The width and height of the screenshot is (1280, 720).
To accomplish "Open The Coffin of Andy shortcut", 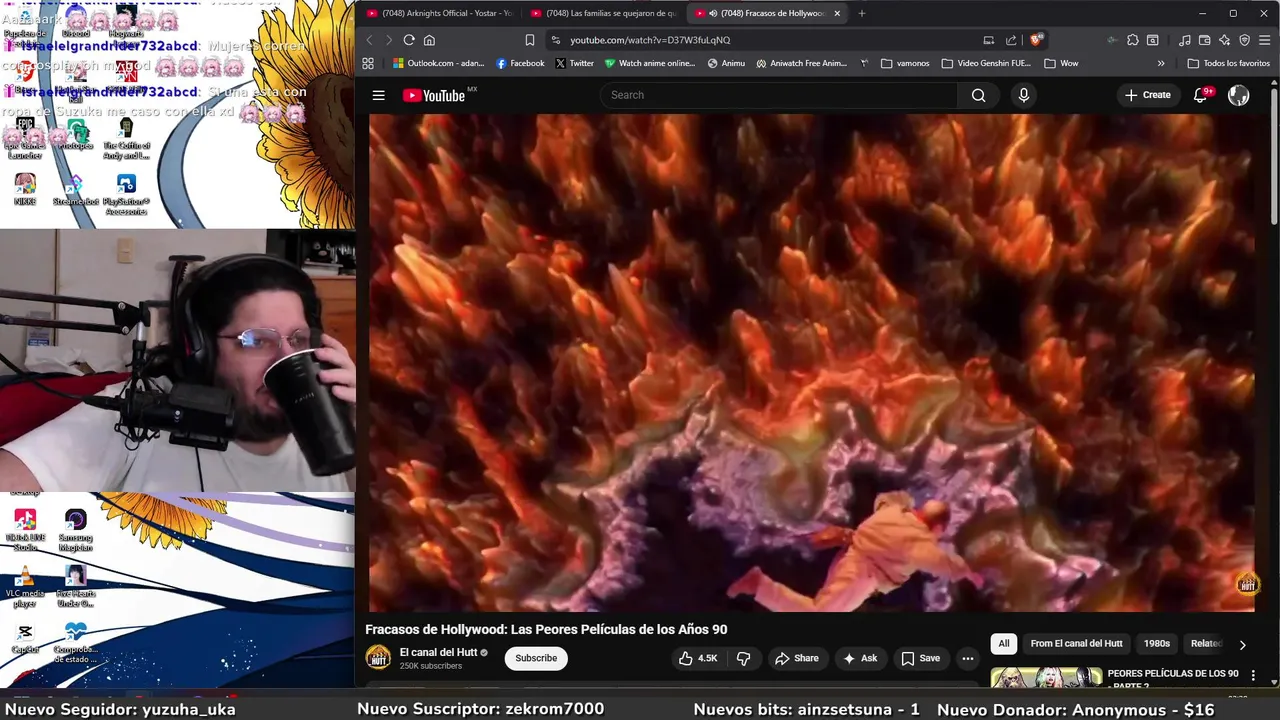I will tap(126, 139).
